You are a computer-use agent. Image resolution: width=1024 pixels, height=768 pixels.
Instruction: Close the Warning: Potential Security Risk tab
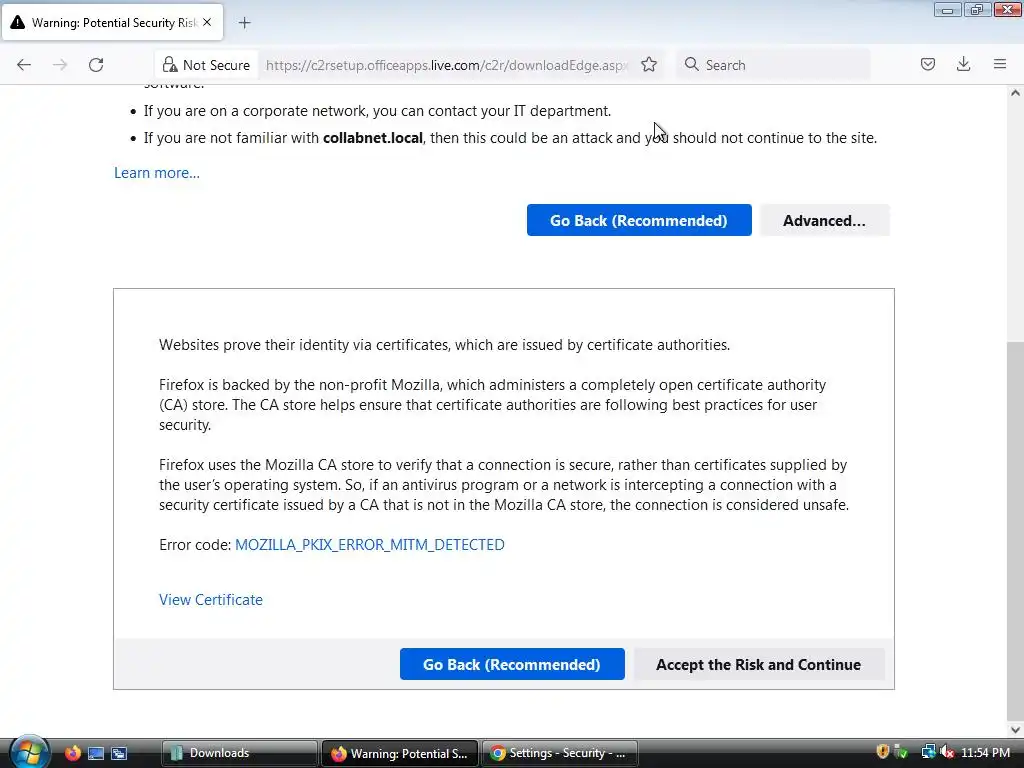click(207, 22)
